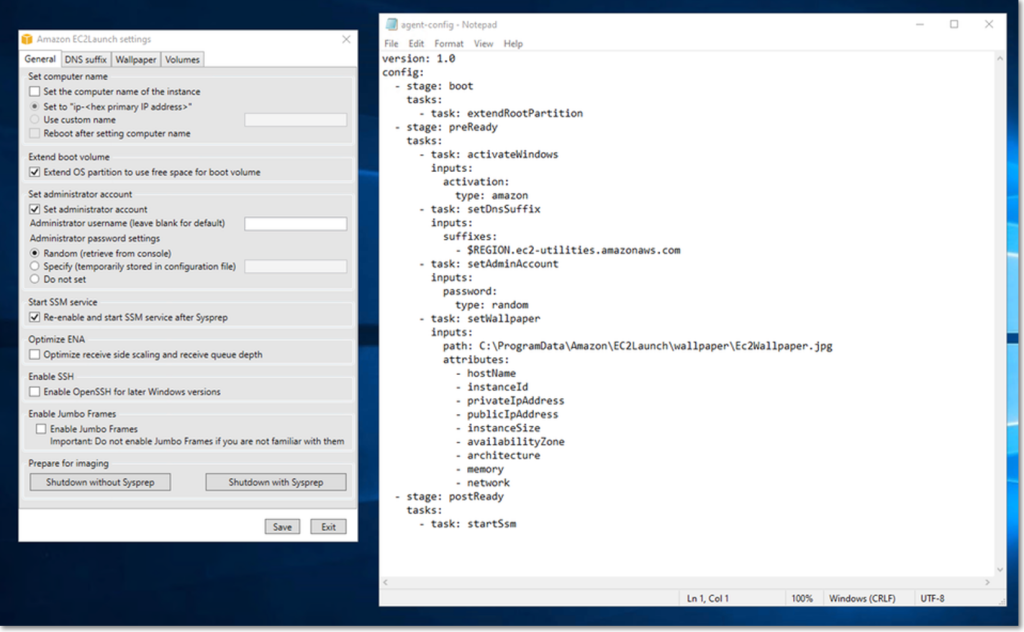Switch to the Wallpaper tab
The width and height of the screenshot is (1024, 632).
(x=135, y=59)
